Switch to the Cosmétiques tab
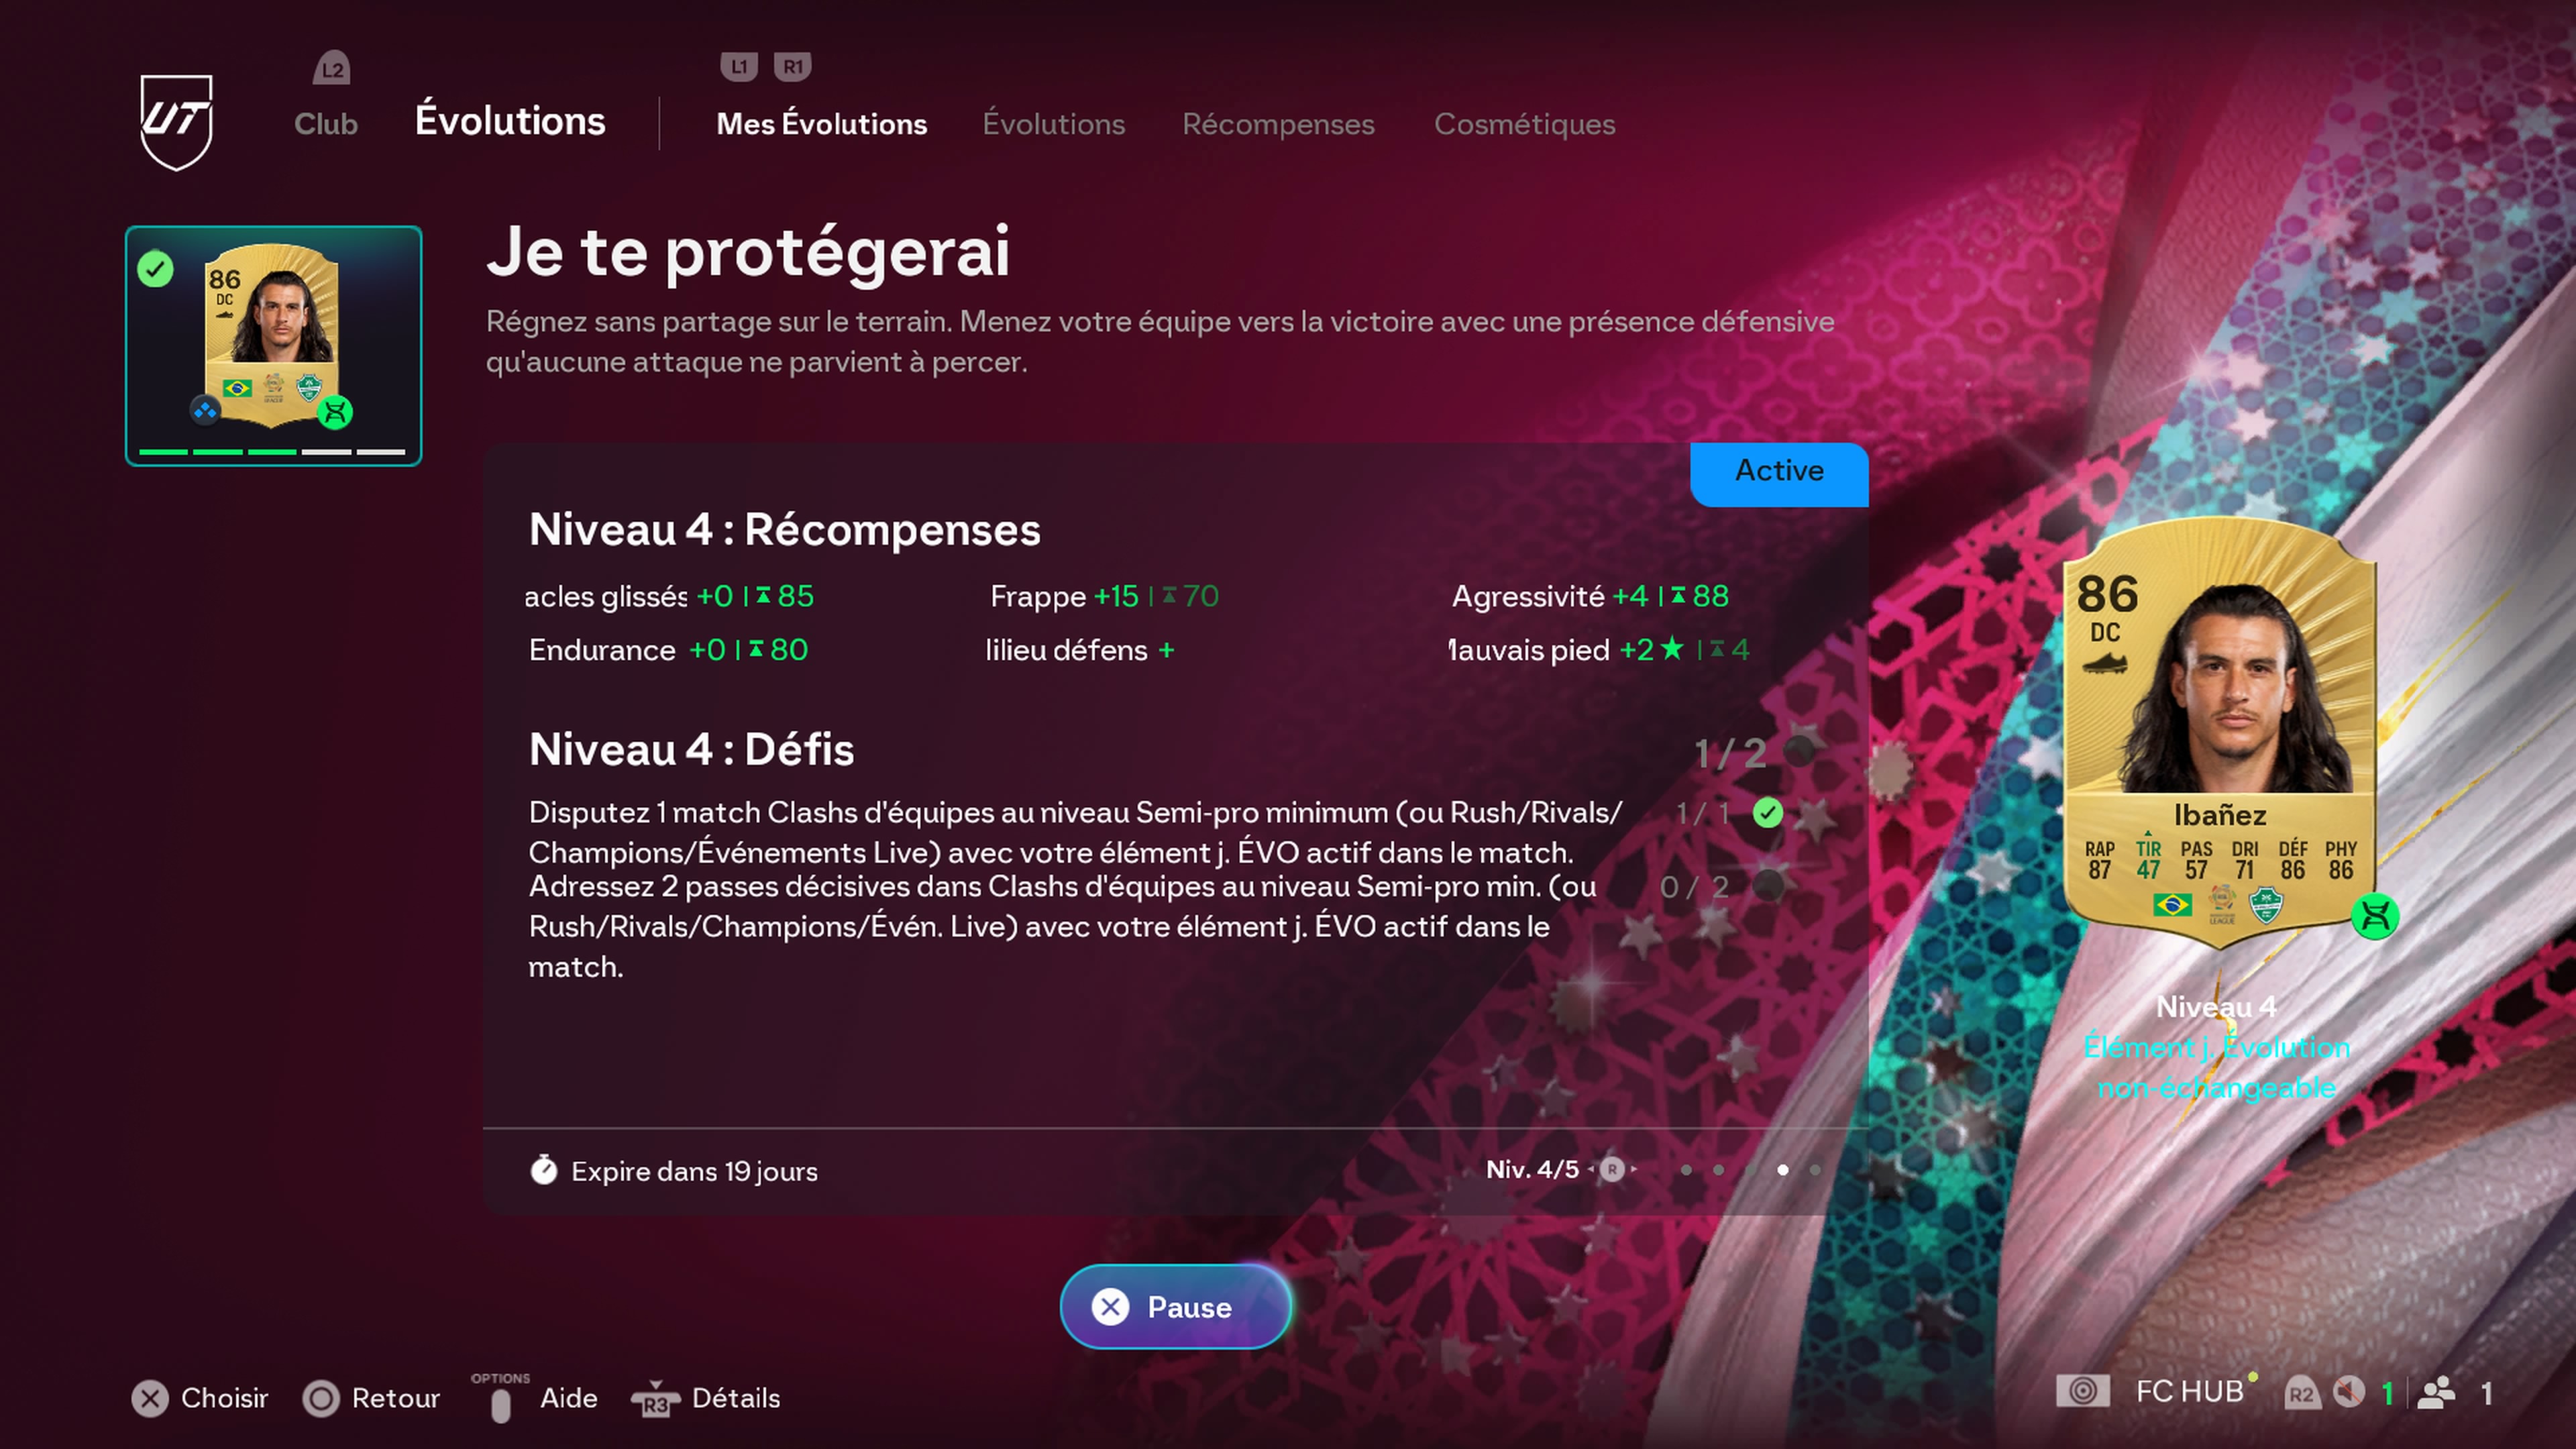2576x1449 pixels. [x=1524, y=124]
